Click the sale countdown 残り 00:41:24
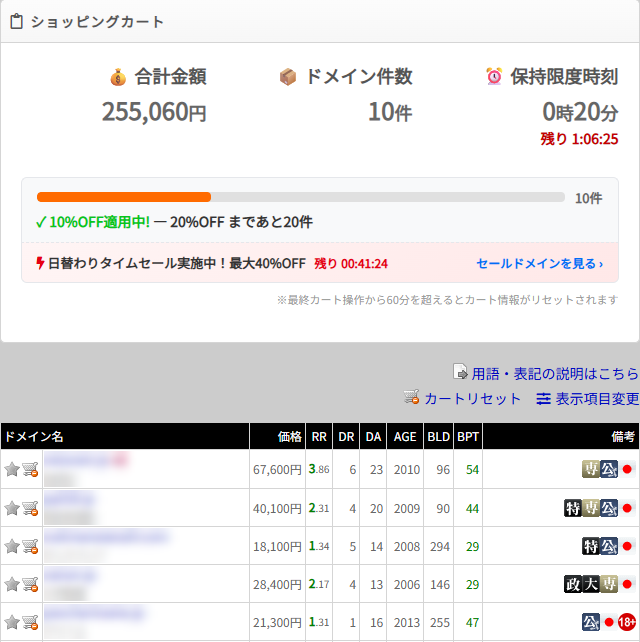 (x=351, y=263)
